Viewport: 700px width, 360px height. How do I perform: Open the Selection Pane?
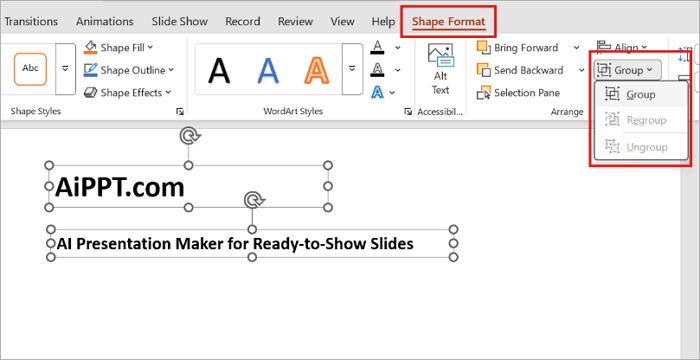(x=518, y=93)
